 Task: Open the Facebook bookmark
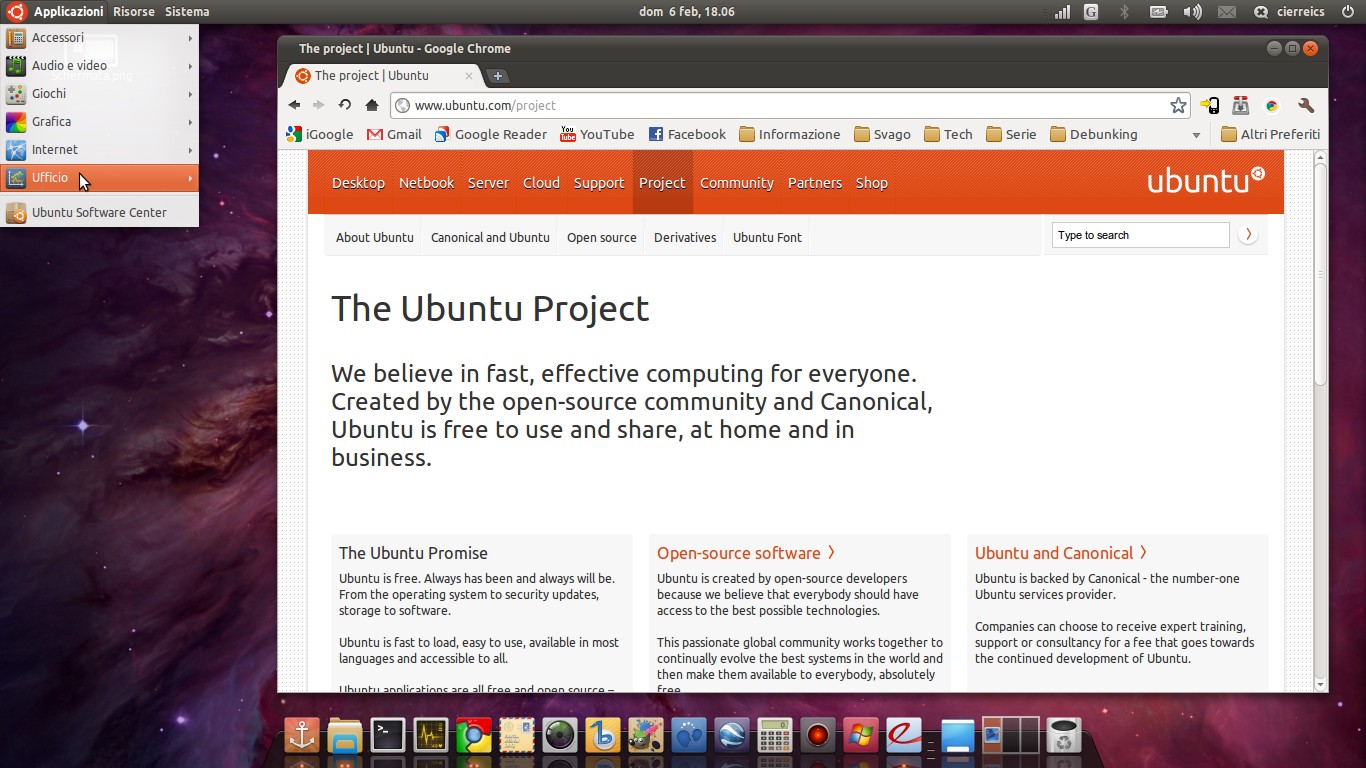coord(687,134)
